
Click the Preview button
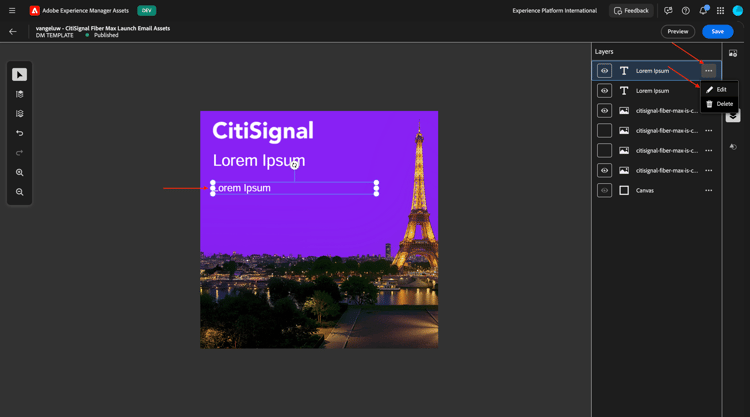[x=678, y=32]
